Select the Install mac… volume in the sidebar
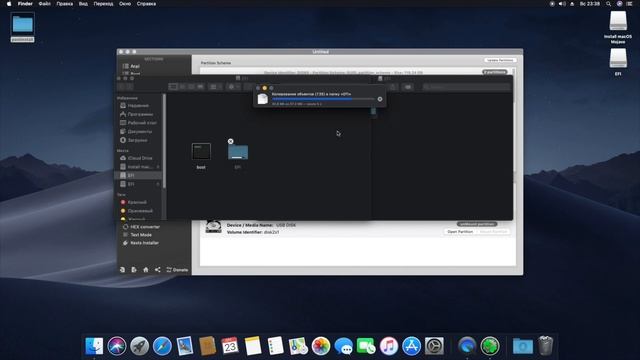 click(x=136, y=167)
